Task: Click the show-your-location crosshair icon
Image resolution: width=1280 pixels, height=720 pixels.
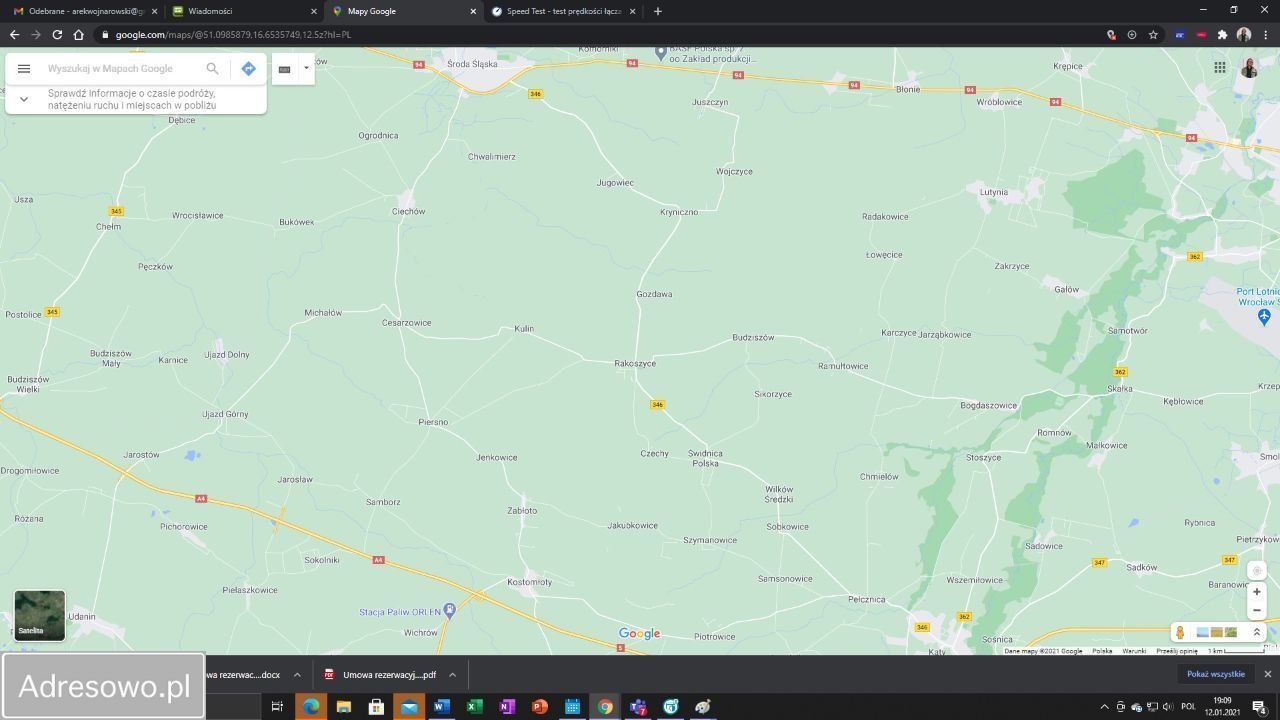Action: pyautogui.click(x=1256, y=570)
